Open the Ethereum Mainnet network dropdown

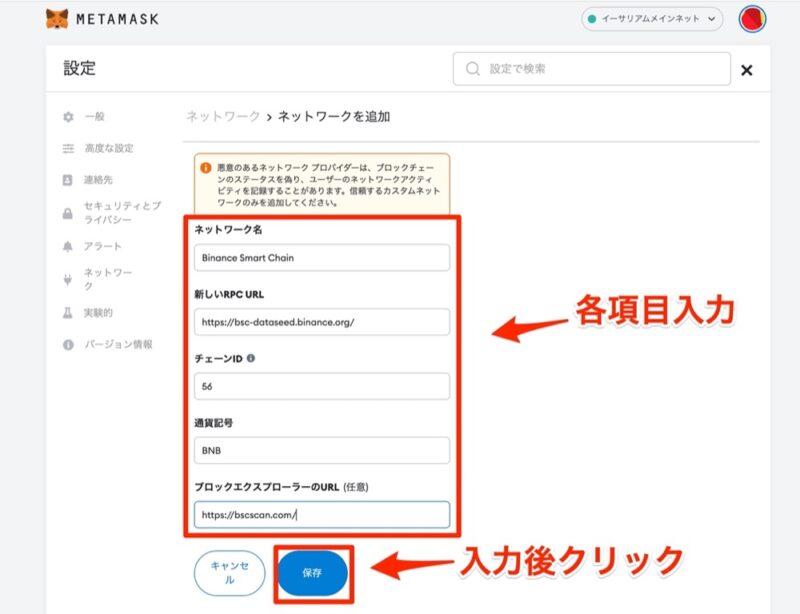point(652,19)
